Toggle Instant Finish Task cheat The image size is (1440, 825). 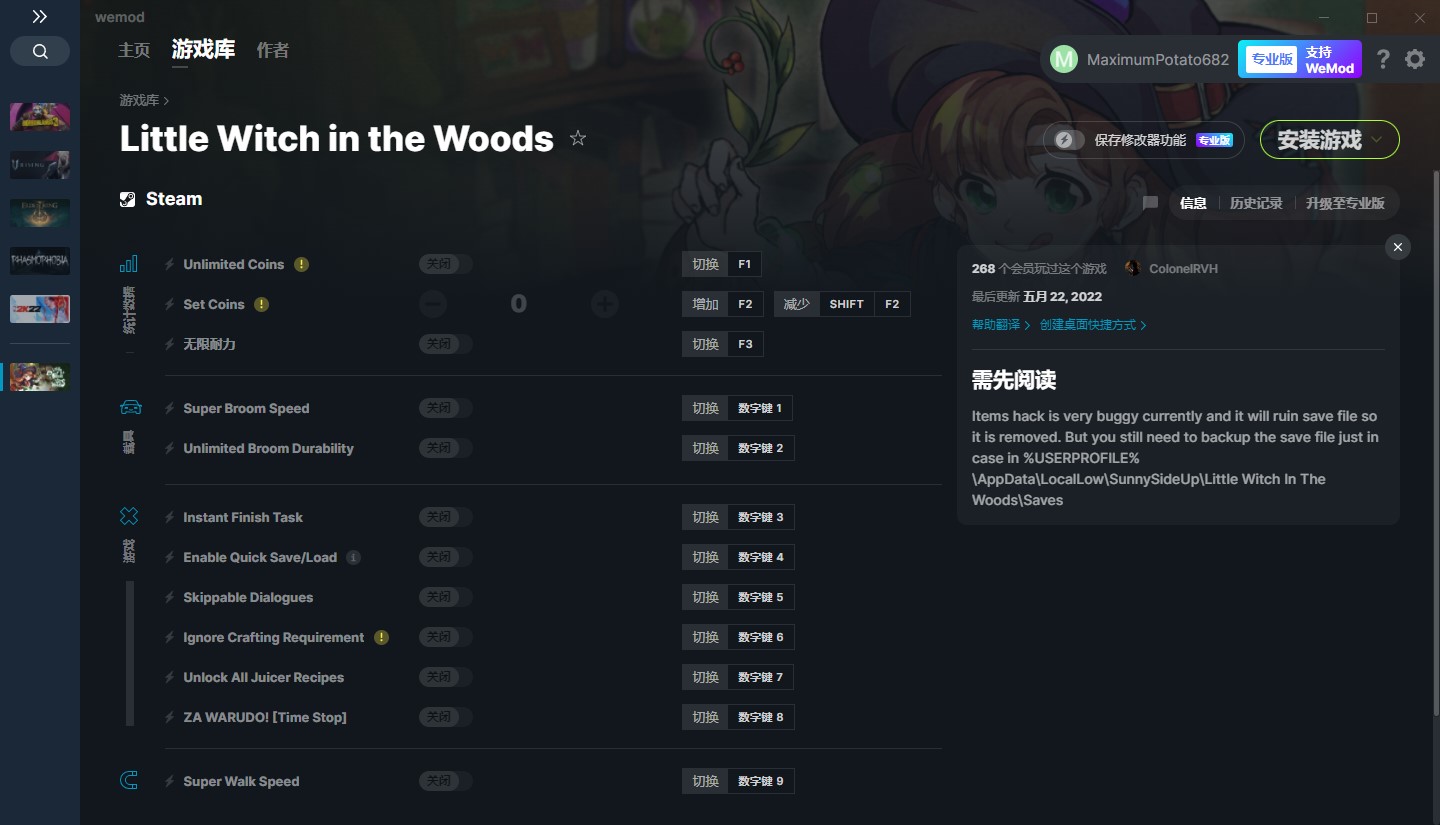pos(445,517)
